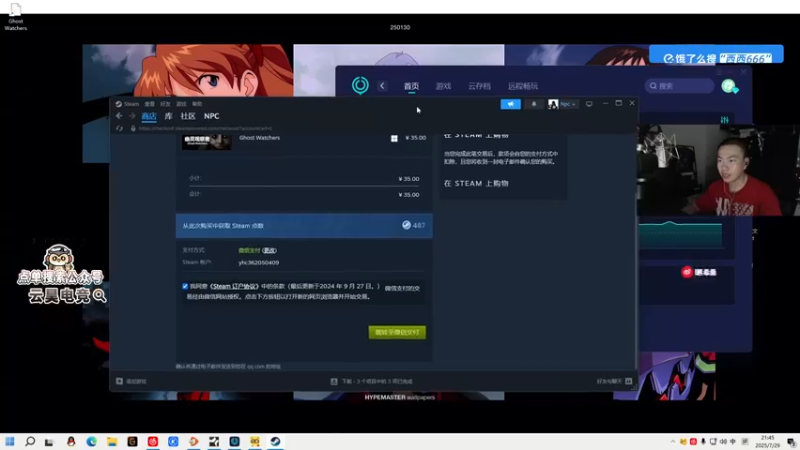Open File Explorer from the taskbar

click(x=112, y=441)
